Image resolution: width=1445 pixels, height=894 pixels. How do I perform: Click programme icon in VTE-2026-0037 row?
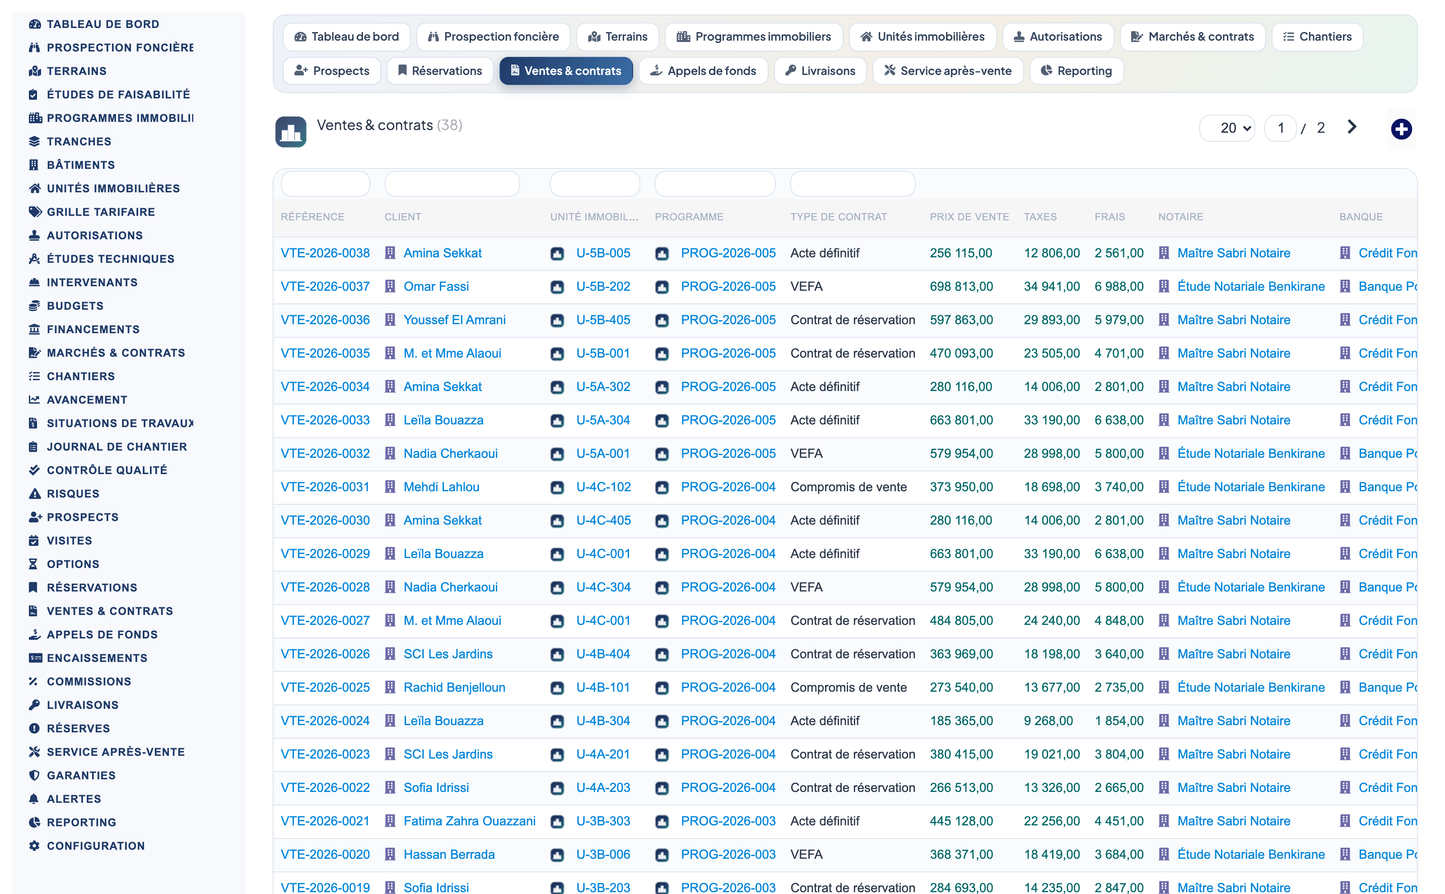click(662, 287)
